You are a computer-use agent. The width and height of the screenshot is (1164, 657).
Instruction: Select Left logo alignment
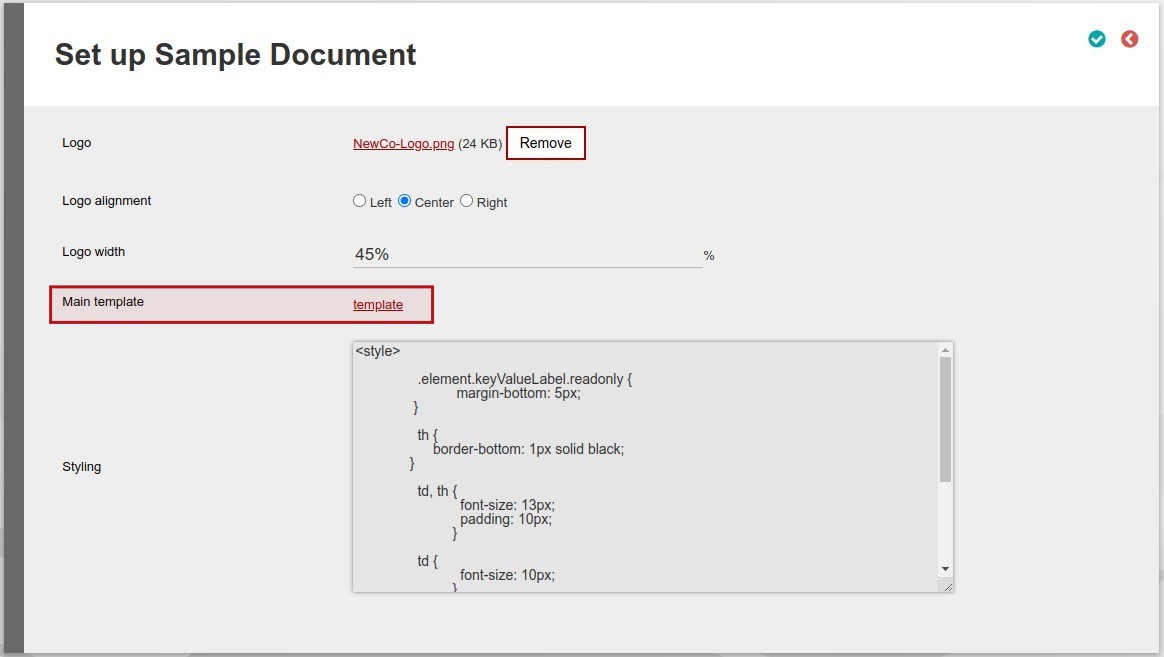[359, 200]
